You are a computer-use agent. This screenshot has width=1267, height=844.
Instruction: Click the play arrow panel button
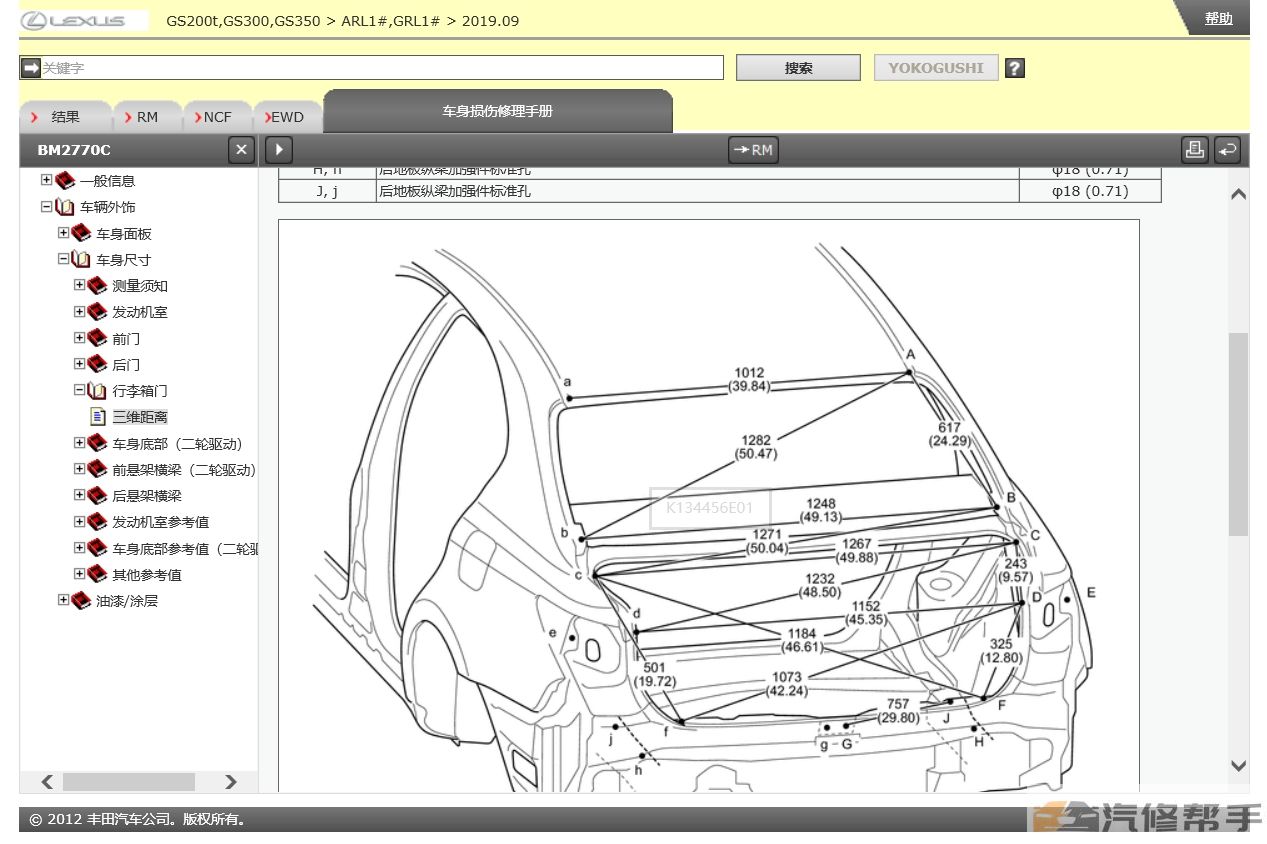point(278,150)
